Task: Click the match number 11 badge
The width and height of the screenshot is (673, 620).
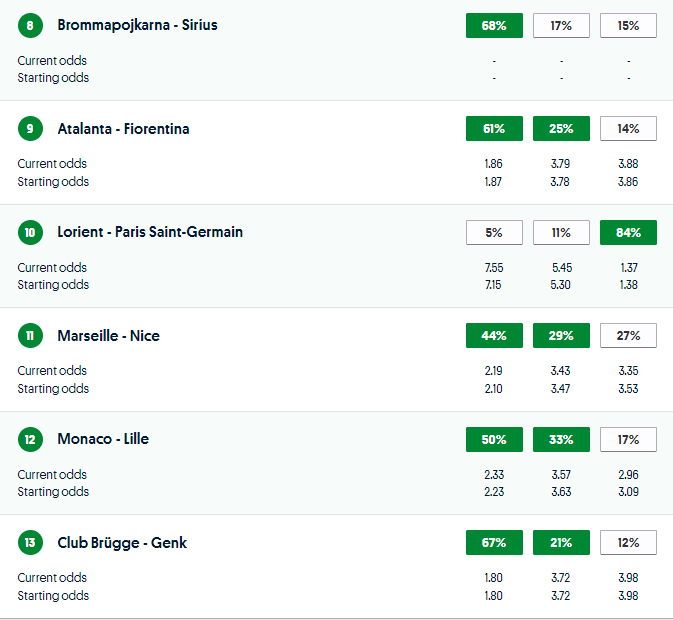Action: pyautogui.click(x=30, y=336)
